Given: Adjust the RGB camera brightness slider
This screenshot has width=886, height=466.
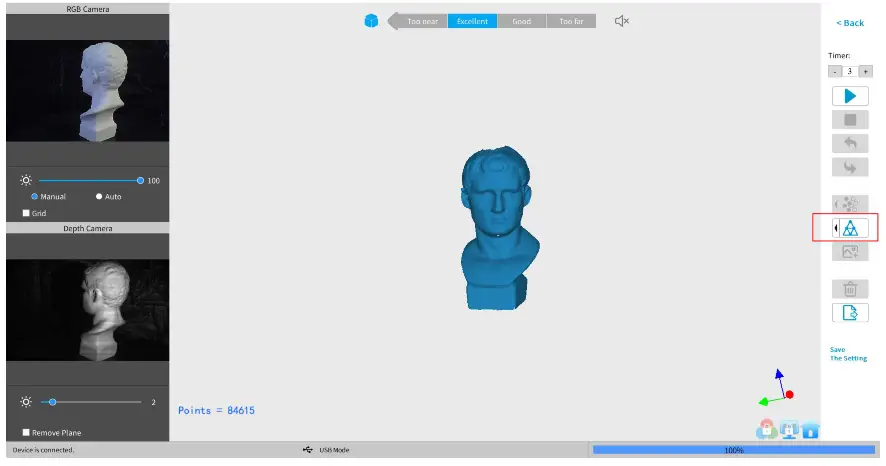Looking at the screenshot, I should tap(89, 180).
